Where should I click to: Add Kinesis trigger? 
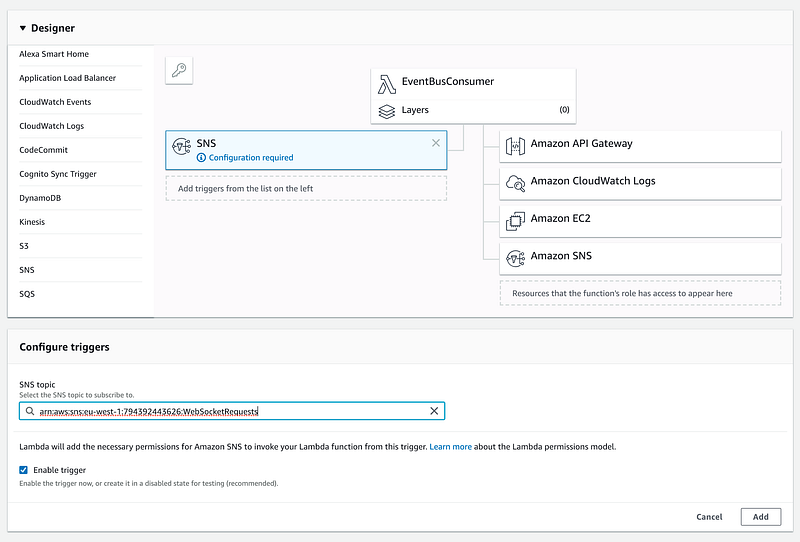coord(32,222)
